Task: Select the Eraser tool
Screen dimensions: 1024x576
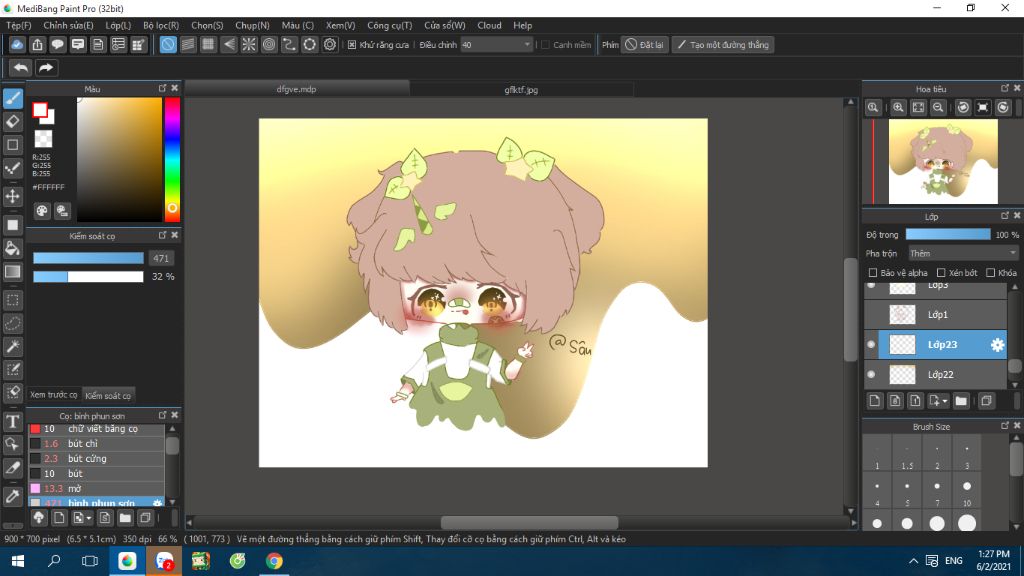Action: click(12, 121)
